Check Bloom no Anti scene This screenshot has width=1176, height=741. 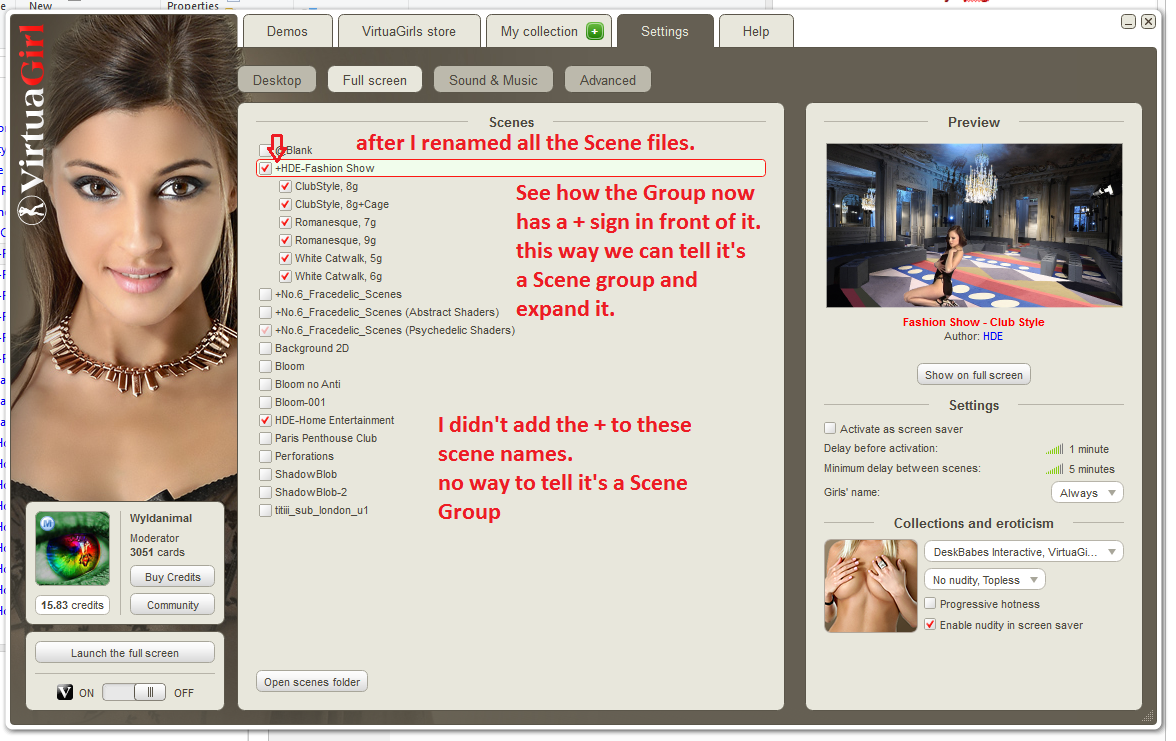(266, 384)
